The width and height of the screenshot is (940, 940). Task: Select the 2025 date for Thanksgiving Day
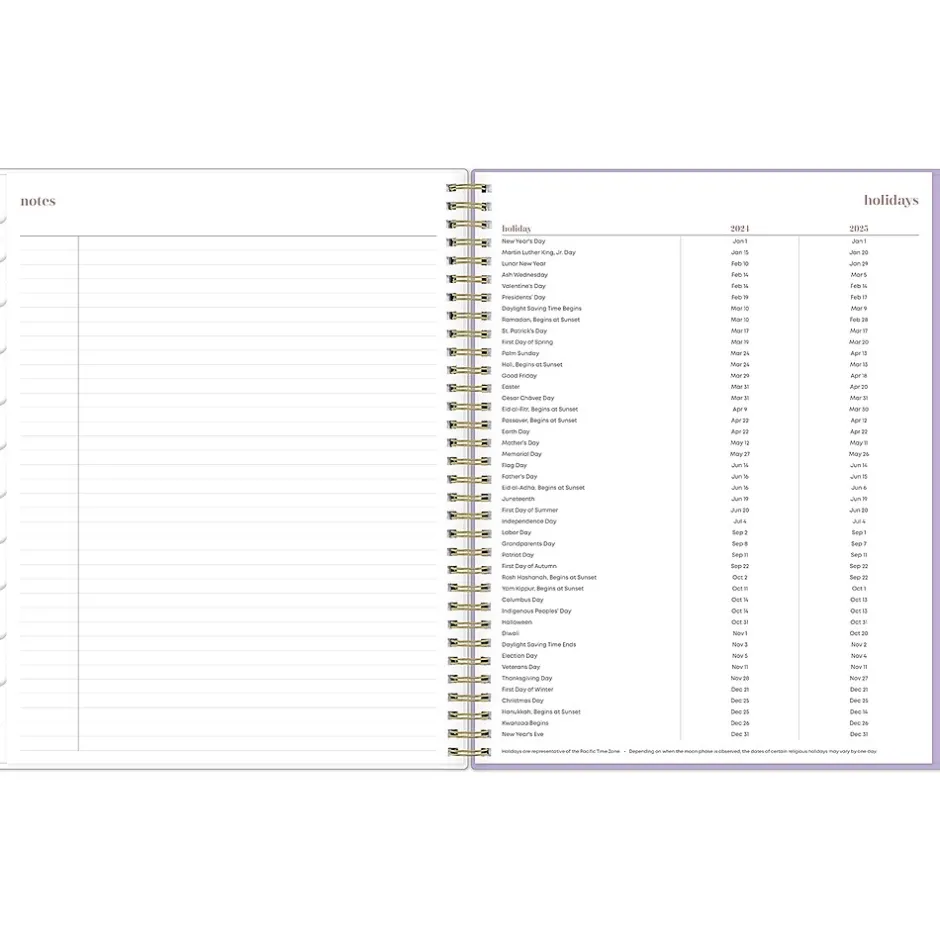pyautogui.click(x=858, y=678)
